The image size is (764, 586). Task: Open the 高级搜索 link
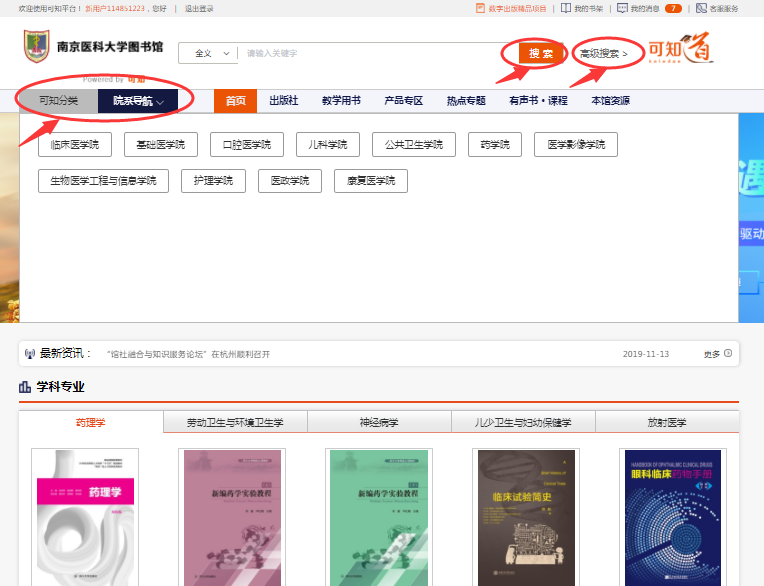(x=604, y=53)
